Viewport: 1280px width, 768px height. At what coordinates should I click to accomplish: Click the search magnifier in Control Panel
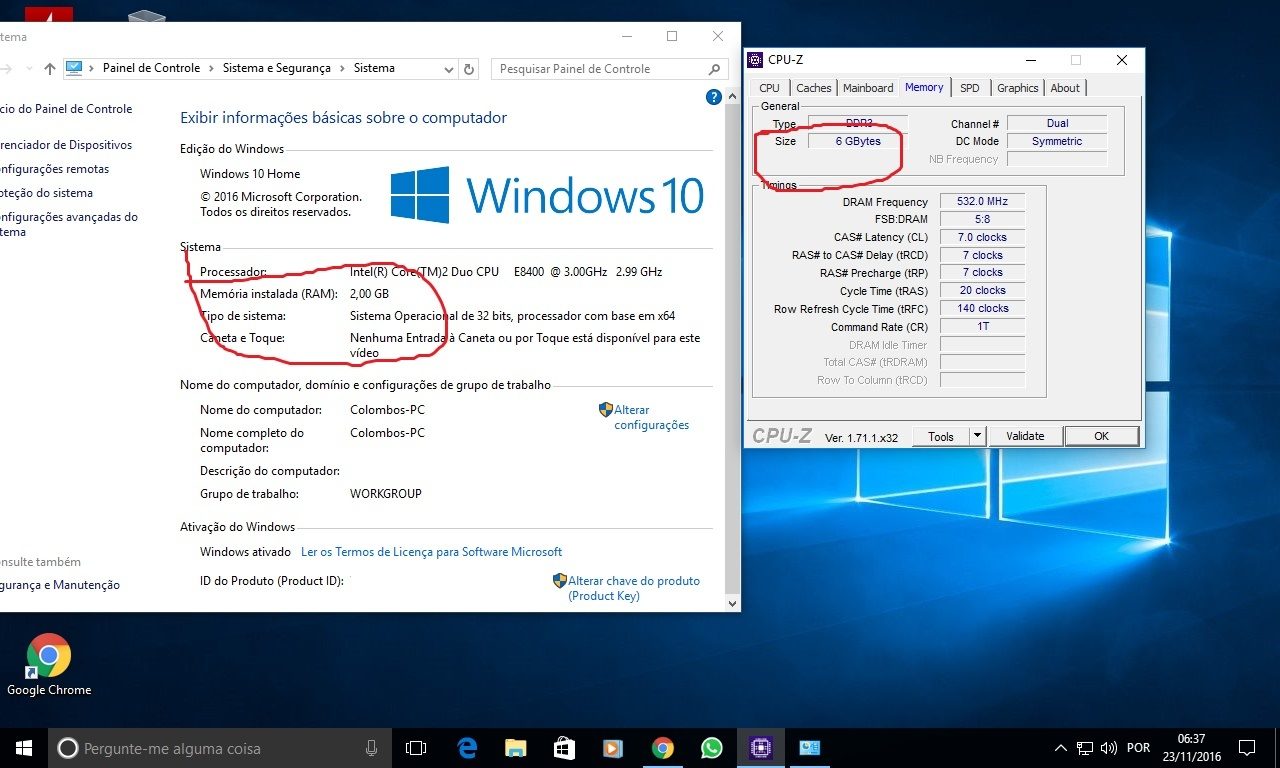[714, 69]
